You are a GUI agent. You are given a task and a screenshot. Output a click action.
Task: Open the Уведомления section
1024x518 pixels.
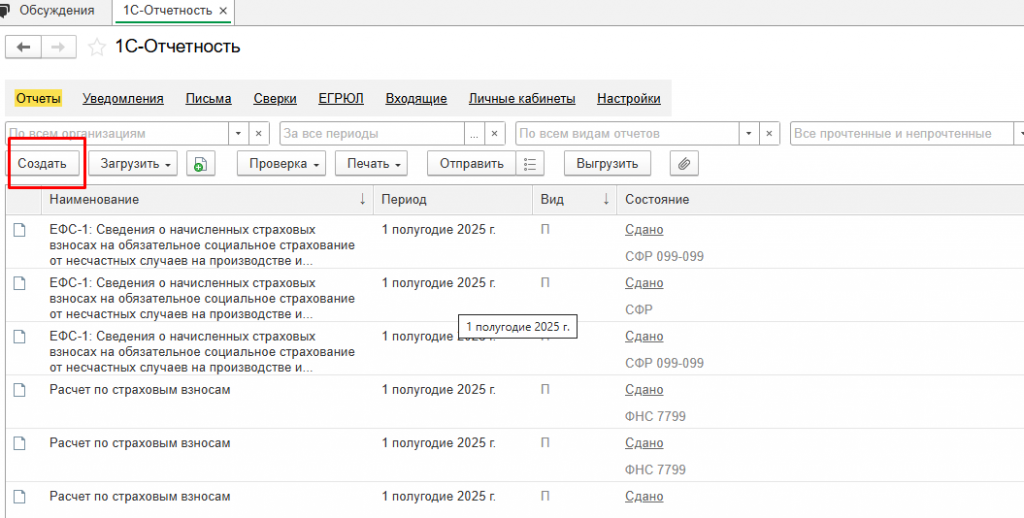[123, 99]
